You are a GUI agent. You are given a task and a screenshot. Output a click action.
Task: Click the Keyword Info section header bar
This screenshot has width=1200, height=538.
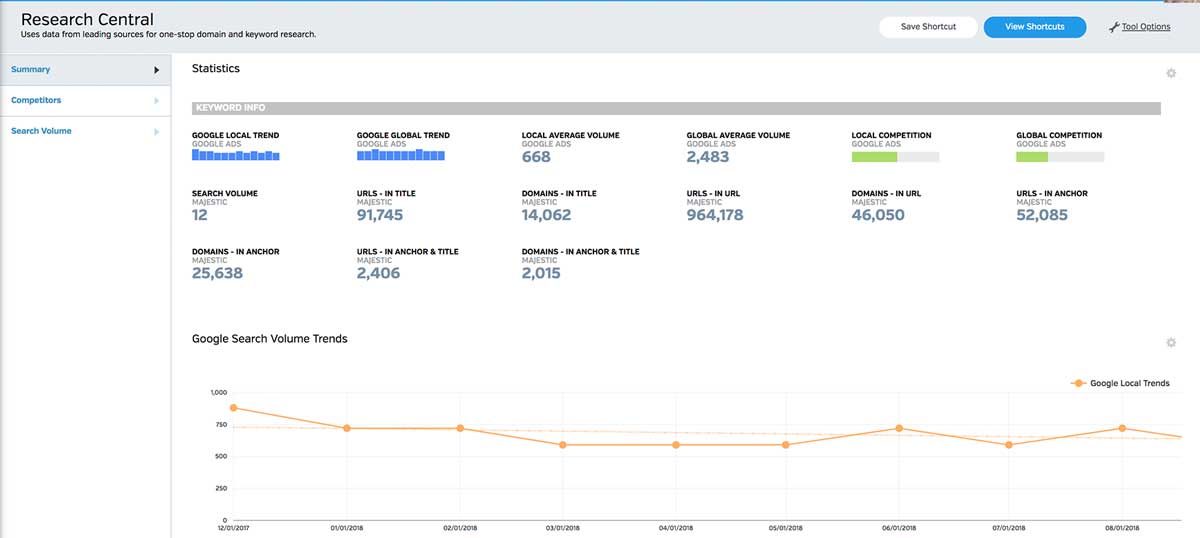[x=676, y=108]
